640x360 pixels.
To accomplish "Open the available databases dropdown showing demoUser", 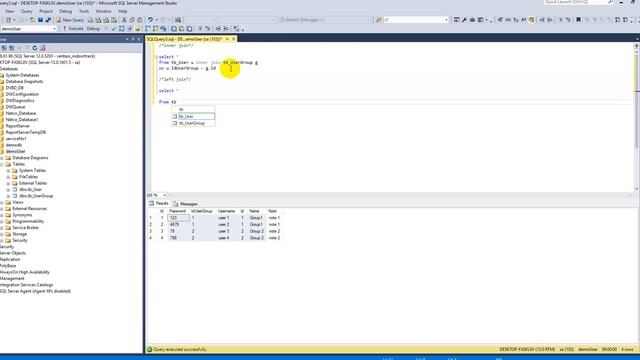I will click(x=54, y=29).
